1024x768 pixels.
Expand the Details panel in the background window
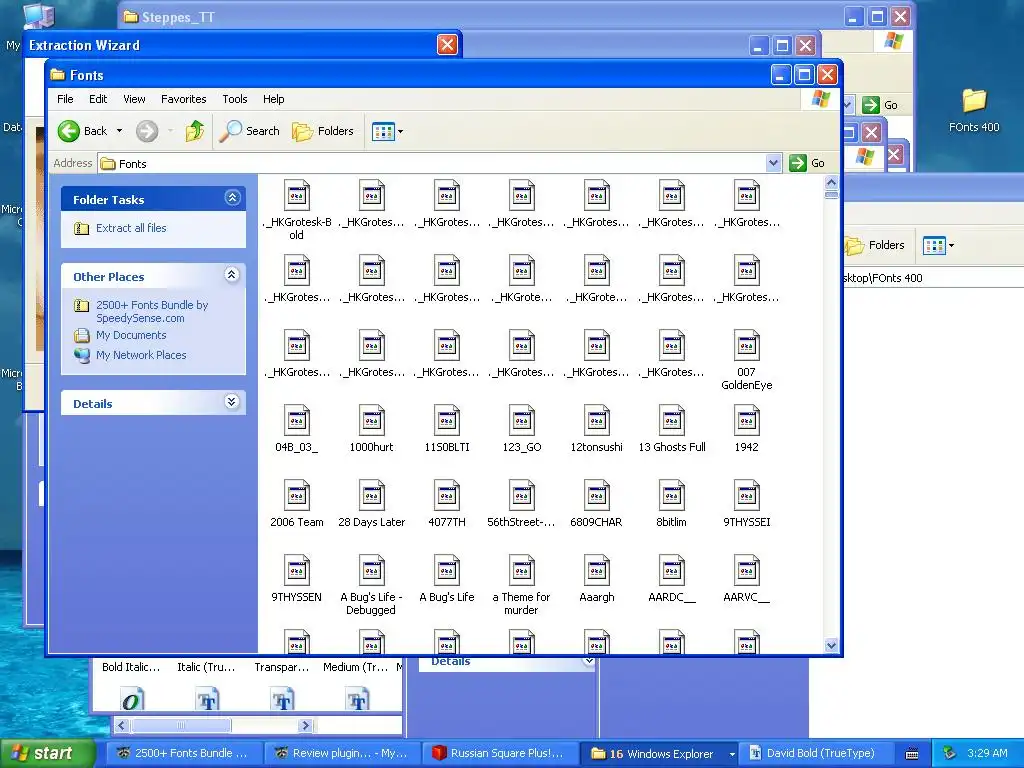(588, 661)
